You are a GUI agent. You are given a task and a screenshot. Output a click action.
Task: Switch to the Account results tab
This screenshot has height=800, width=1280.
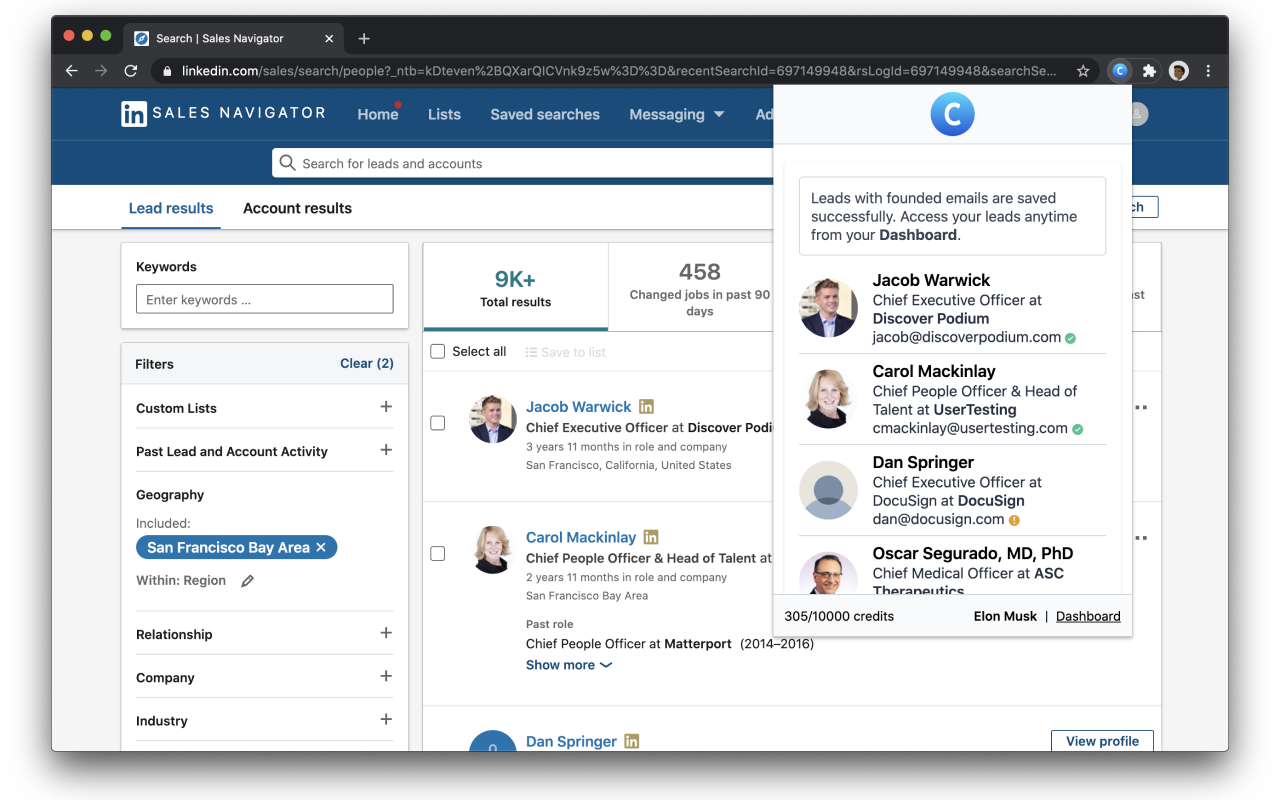[x=297, y=208]
